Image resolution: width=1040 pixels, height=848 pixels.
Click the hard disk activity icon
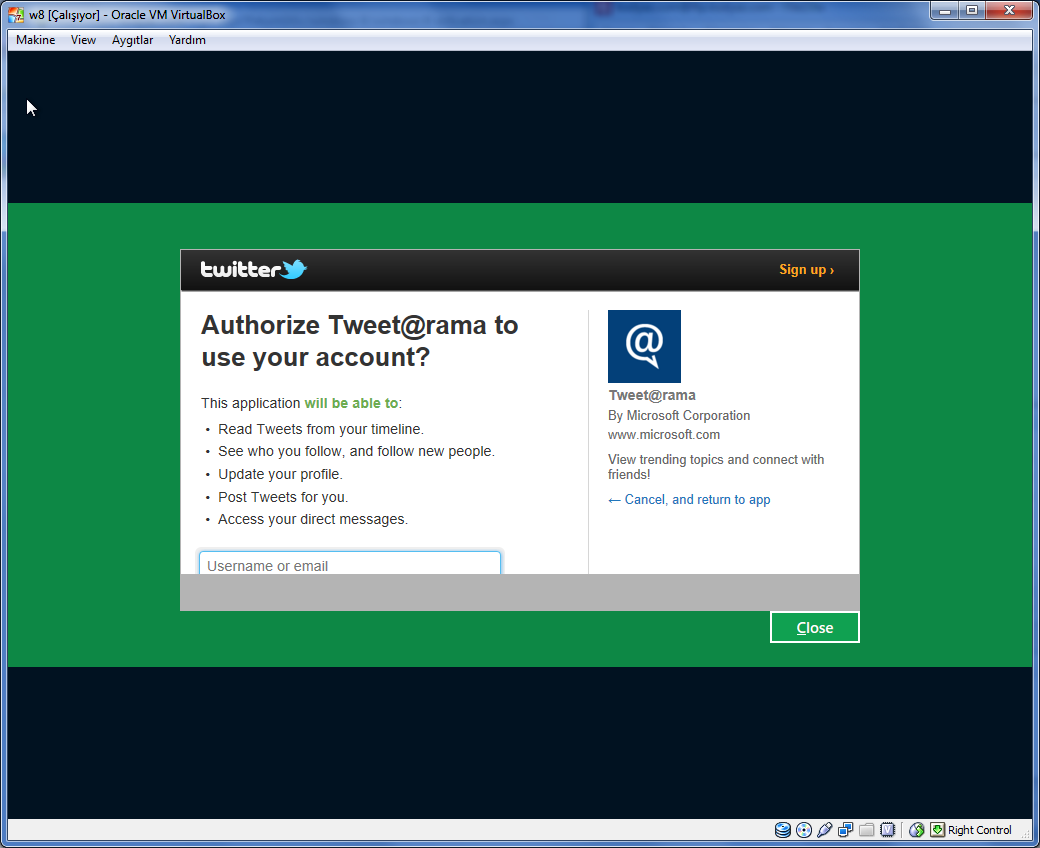[783, 829]
